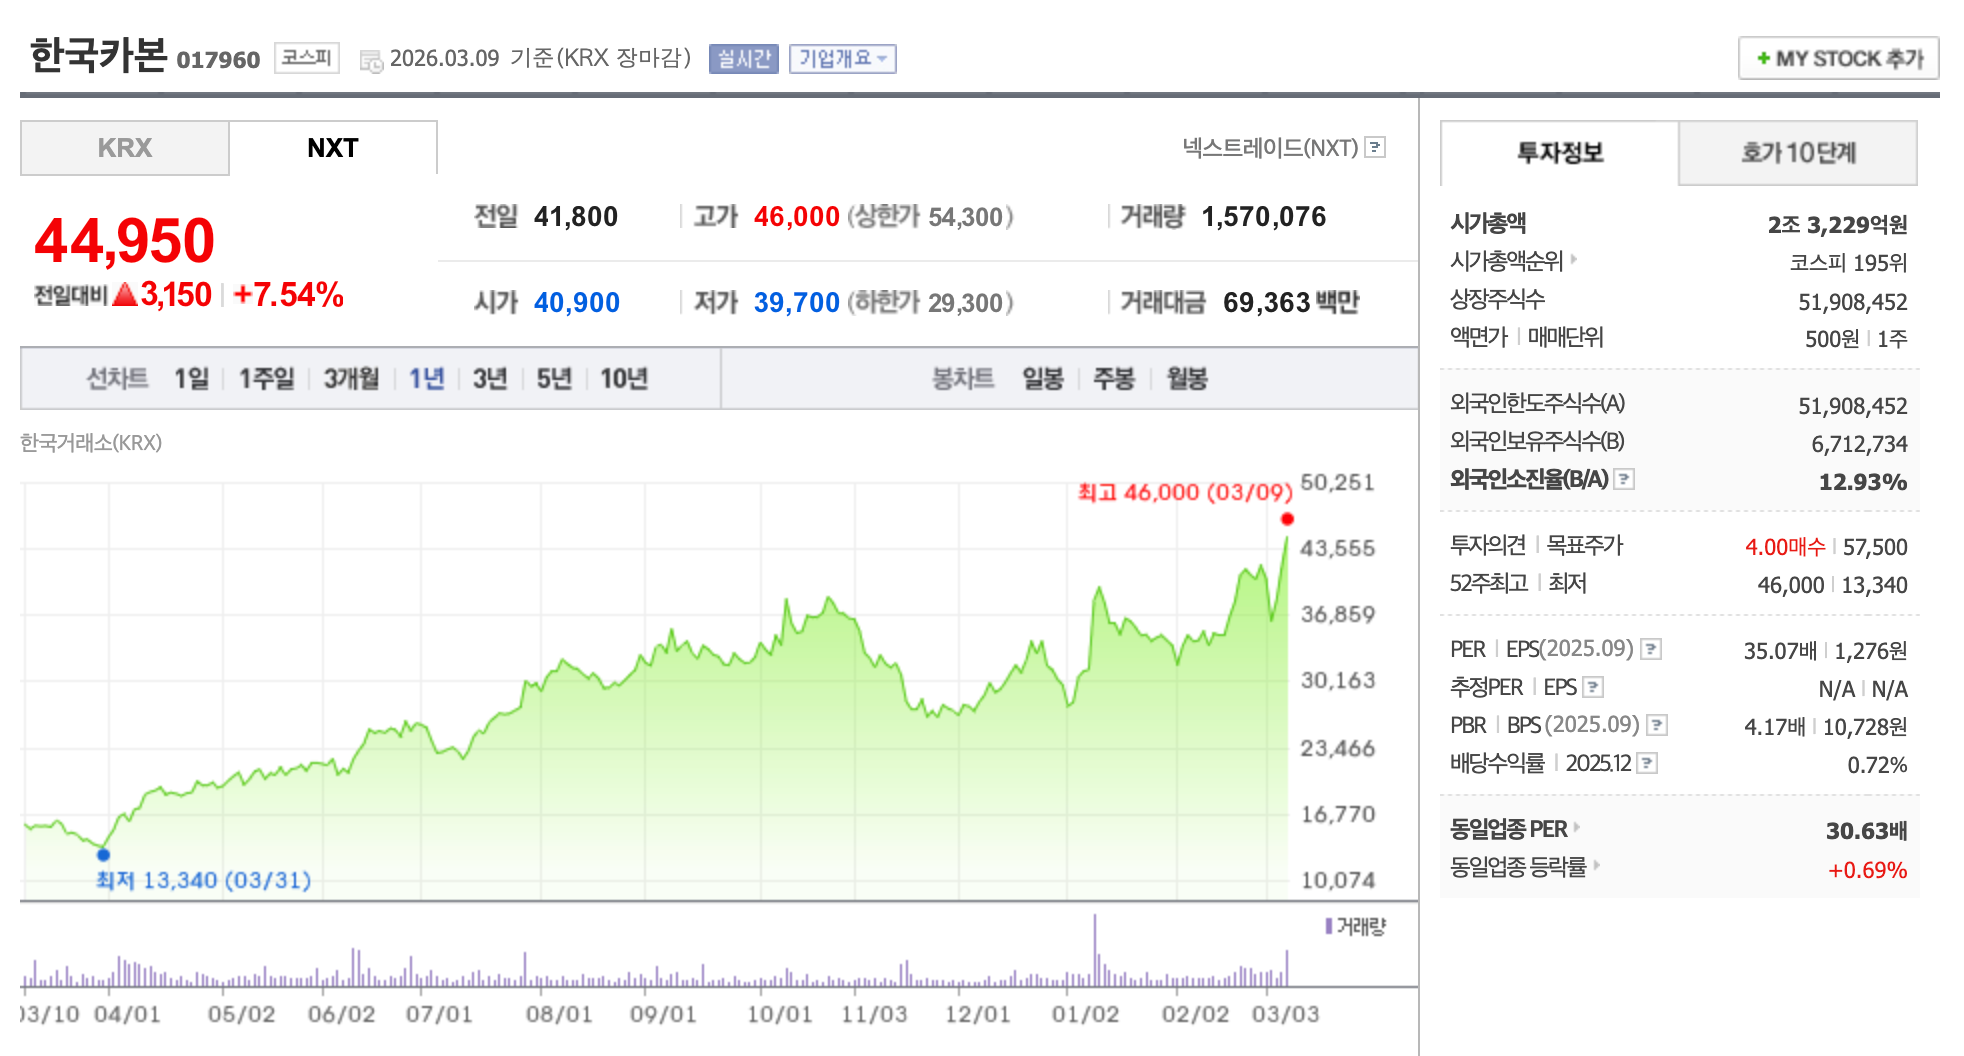This screenshot has width=1964, height=1056.
Task: Show the 월봉 candlestick chart
Action: pyautogui.click(x=1187, y=378)
